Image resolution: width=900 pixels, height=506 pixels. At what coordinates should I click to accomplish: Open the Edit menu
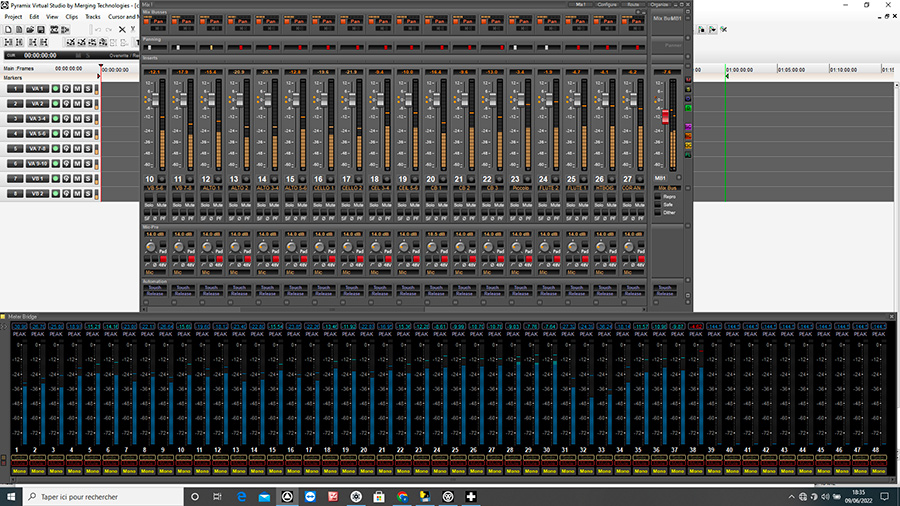tap(34, 17)
